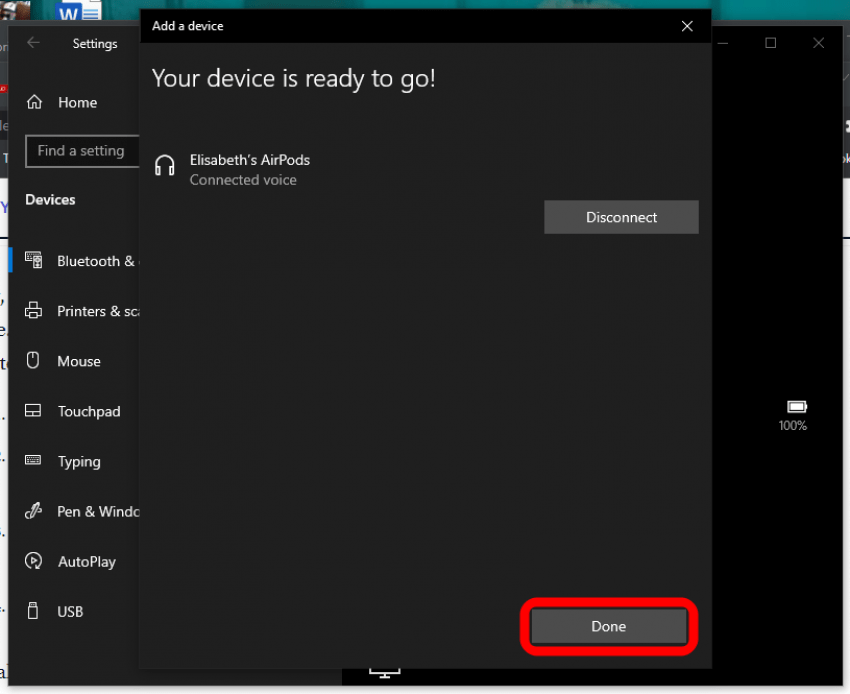Image resolution: width=850 pixels, height=694 pixels.
Task: Click the Your device is ready heading
Action: [294, 79]
